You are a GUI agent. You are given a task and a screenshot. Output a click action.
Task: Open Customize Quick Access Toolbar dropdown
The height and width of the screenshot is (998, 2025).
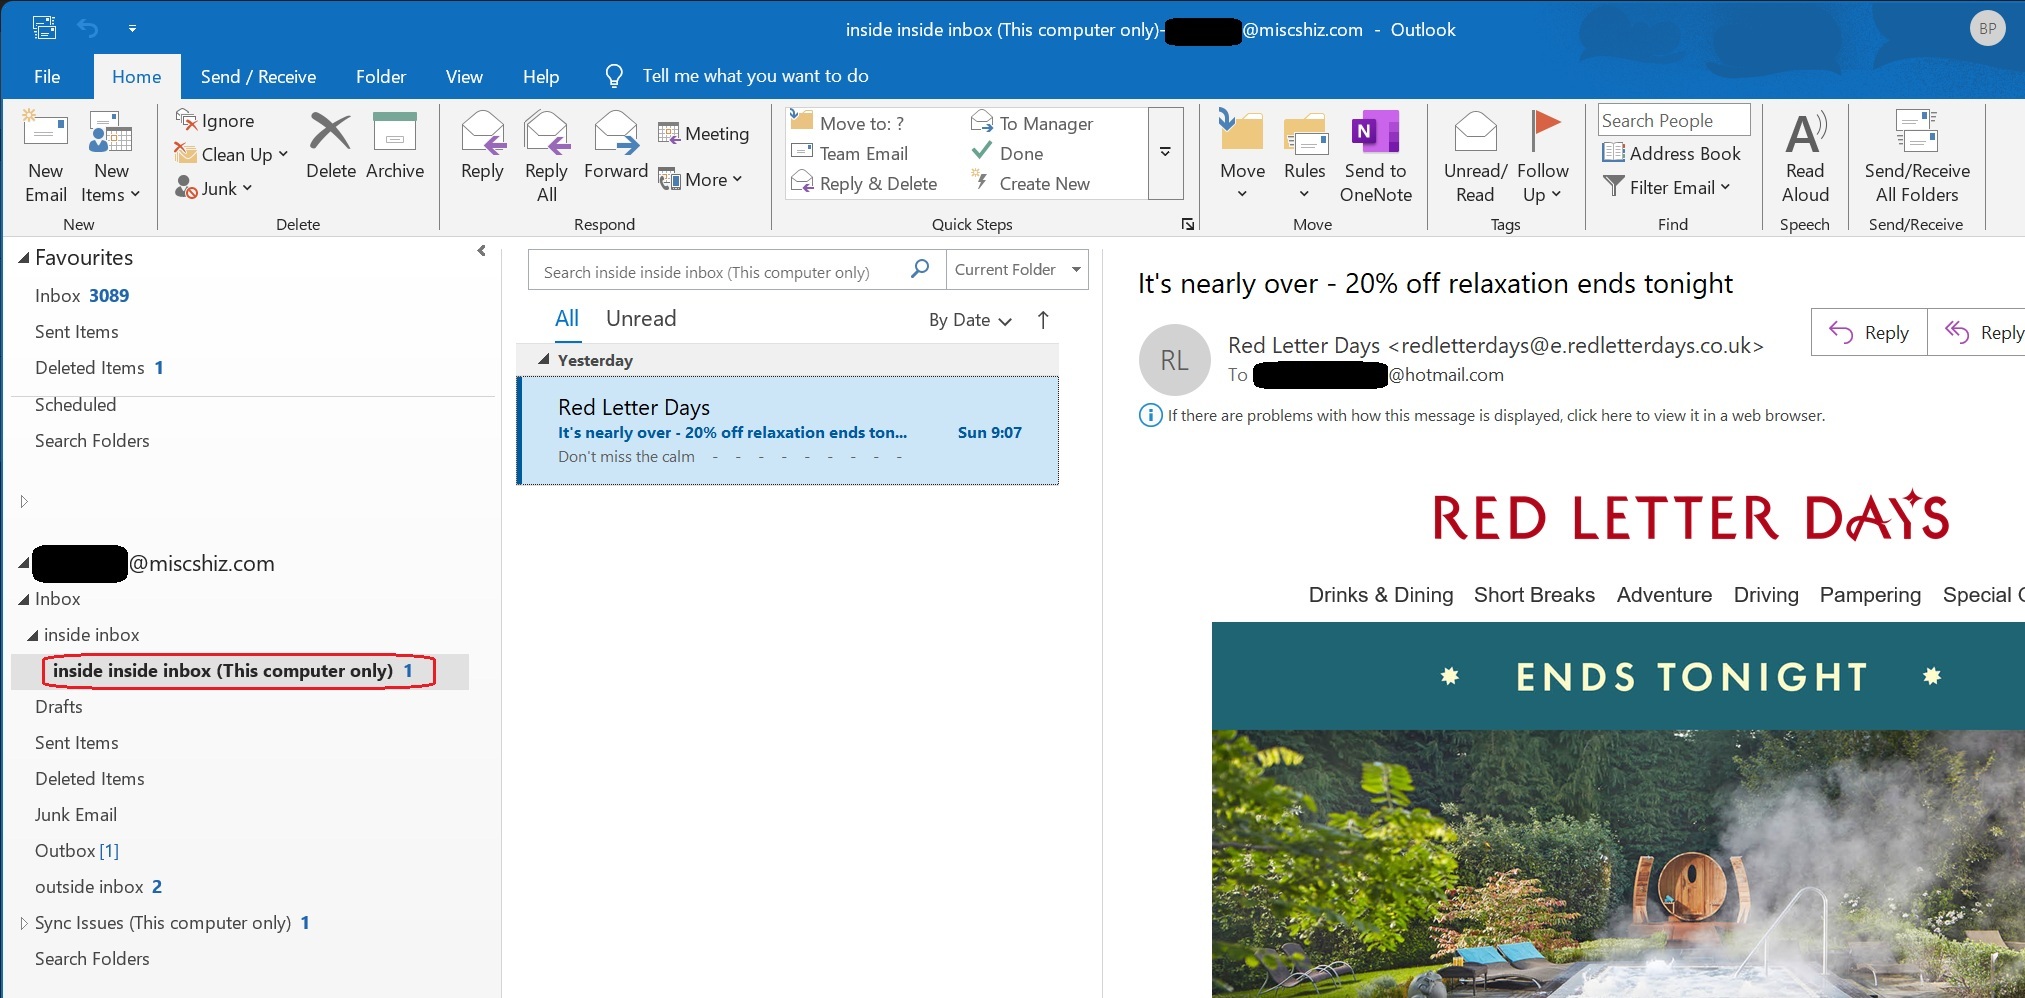pyautogui.click(x=132, y=28)
